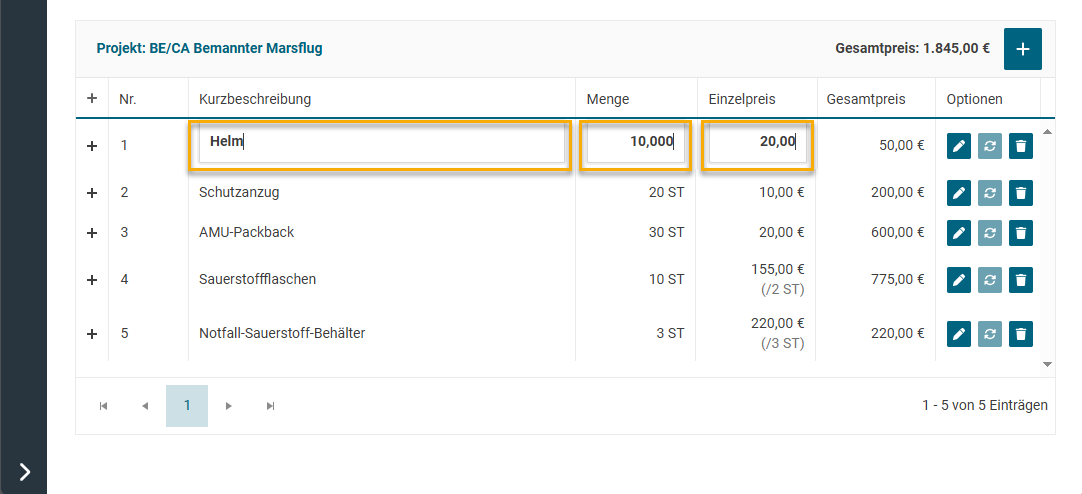Expand the Schutzanzug row details

pyautogui.click(x=92, y=193)
